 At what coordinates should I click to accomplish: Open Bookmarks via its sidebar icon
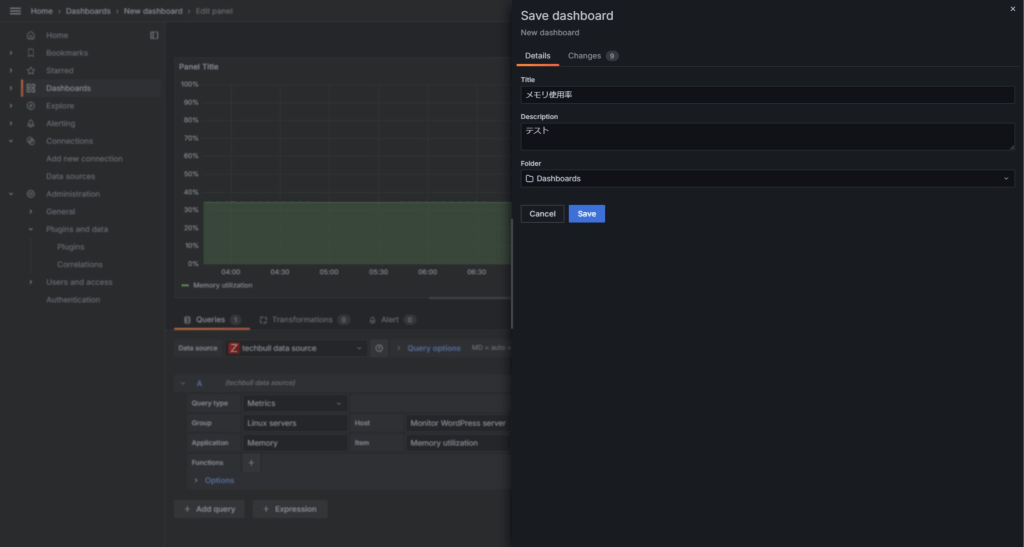tap(31, 53)
